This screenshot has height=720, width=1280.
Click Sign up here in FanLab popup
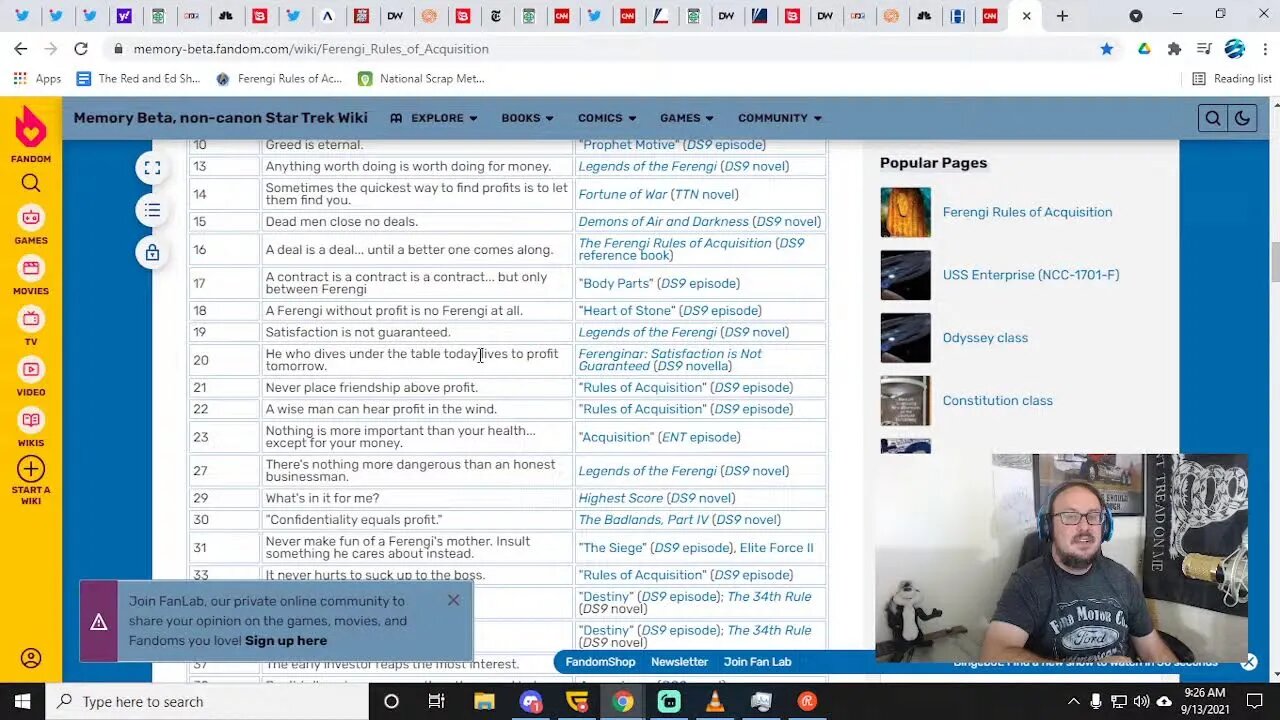tap(286, 641)
